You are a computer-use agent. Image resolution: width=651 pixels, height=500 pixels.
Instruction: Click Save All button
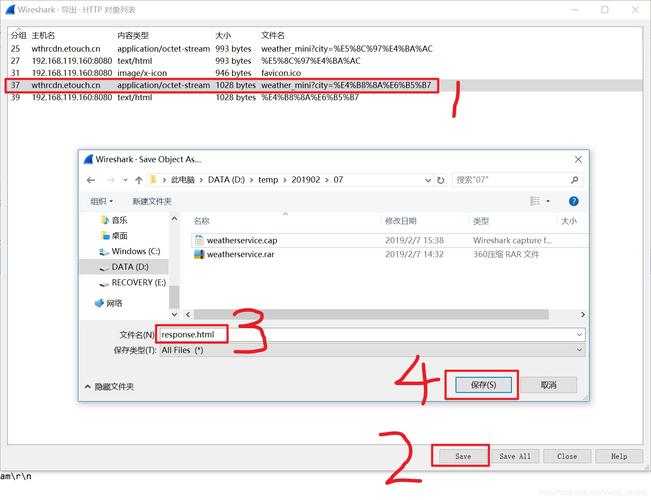pos(515,456)
